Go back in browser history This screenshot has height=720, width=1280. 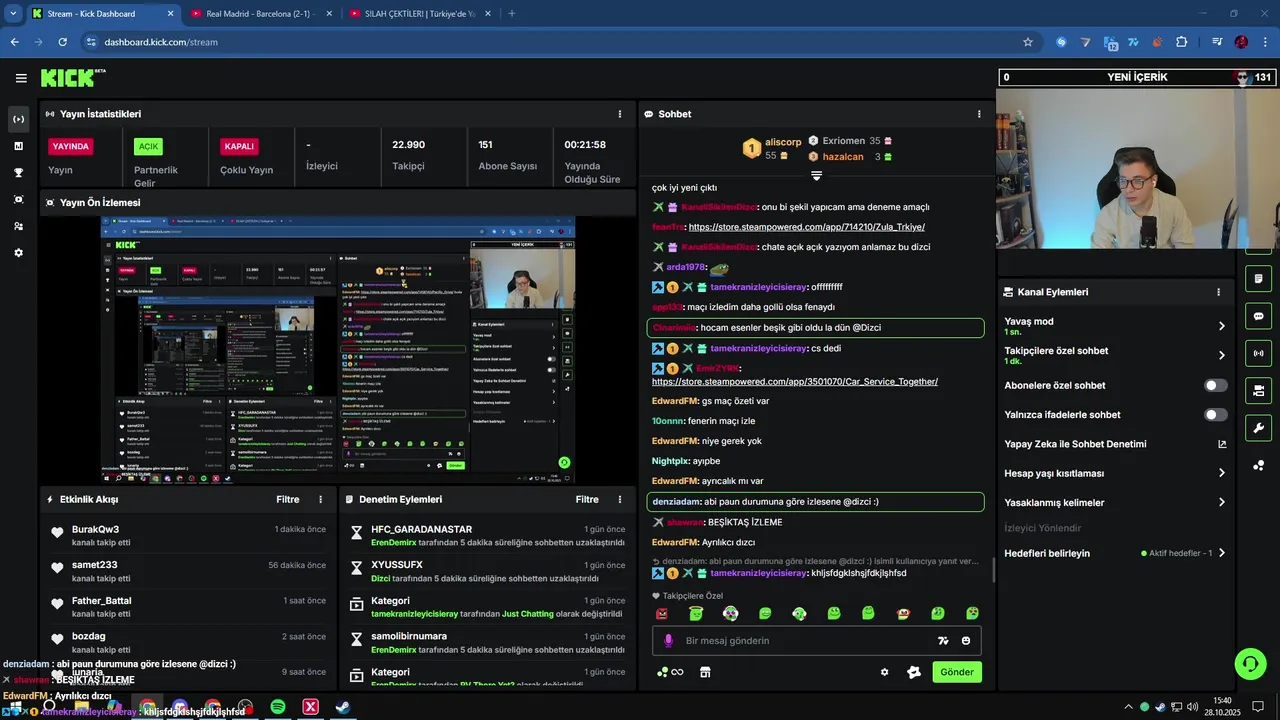14,42
